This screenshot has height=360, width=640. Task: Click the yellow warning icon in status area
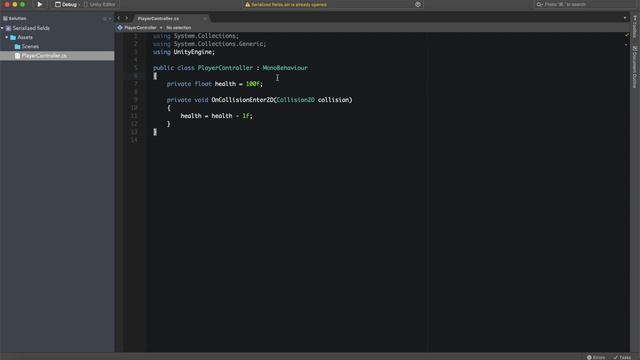(x=247, y=4)
